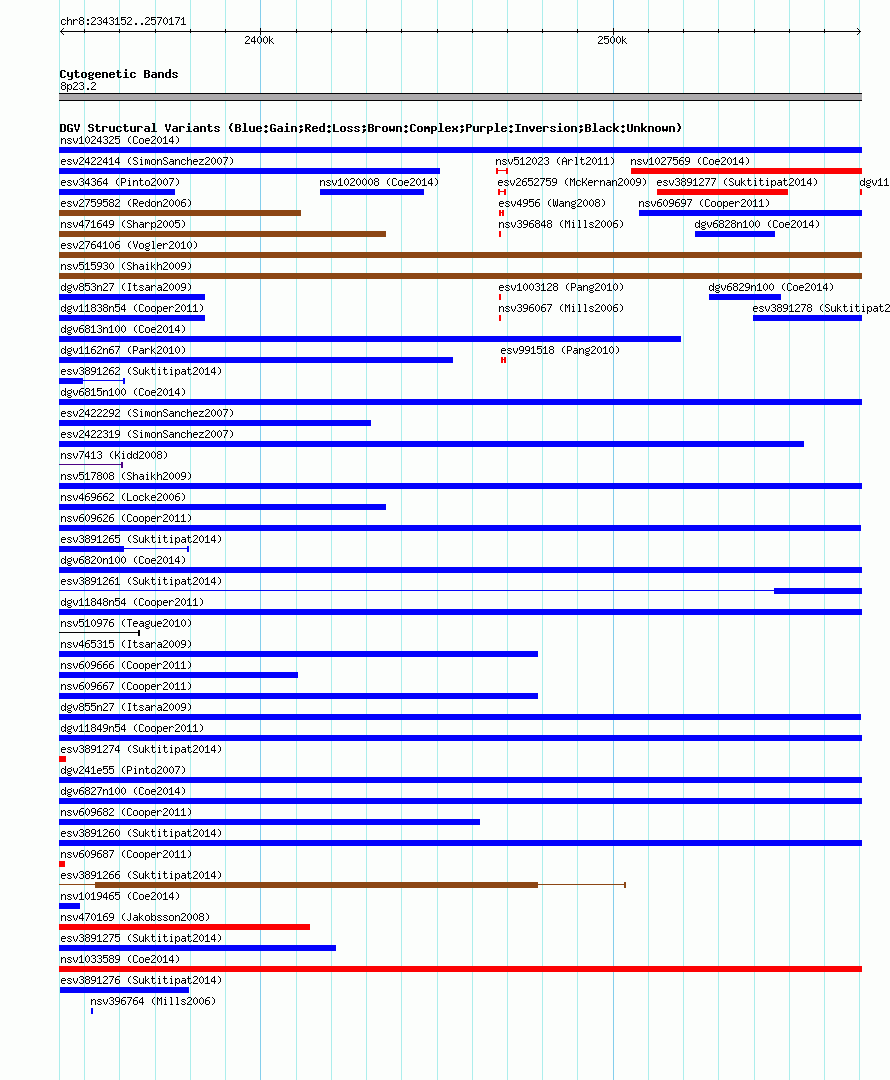
Task: Click esv1003128 (Pang2010) label
Action: pos(561,287)
